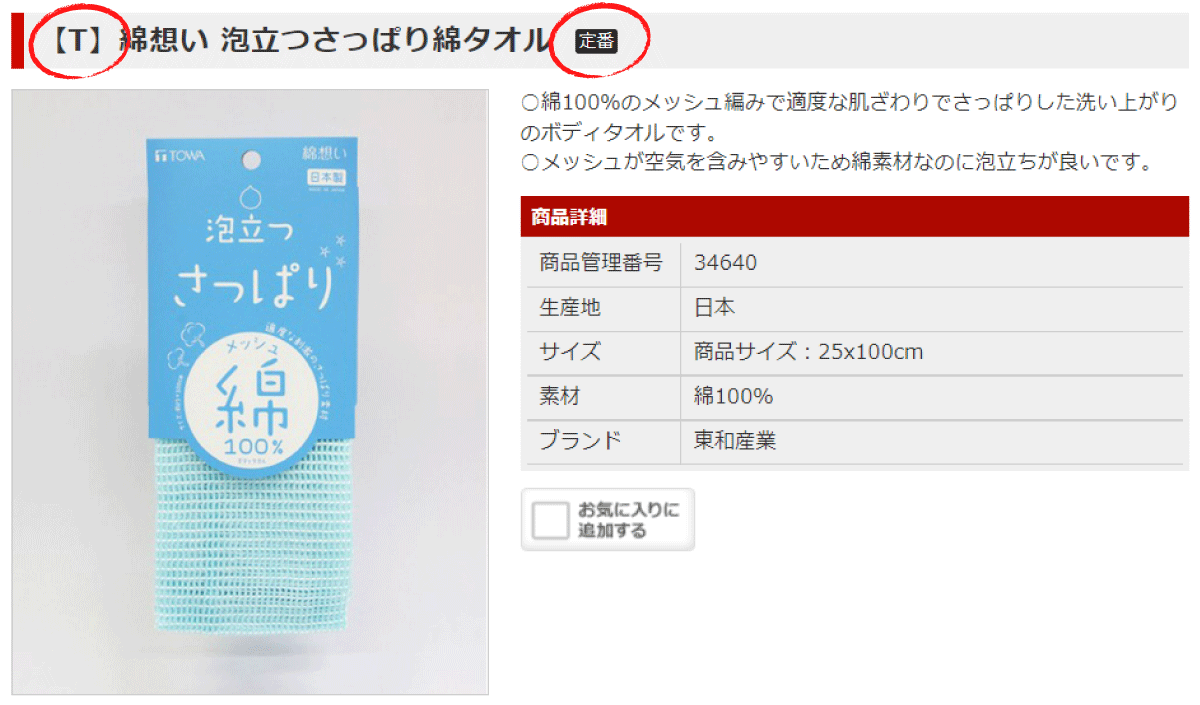The image size is (1200, 705).
Task: Select the product number 34640
Action: tap(725, 263)
